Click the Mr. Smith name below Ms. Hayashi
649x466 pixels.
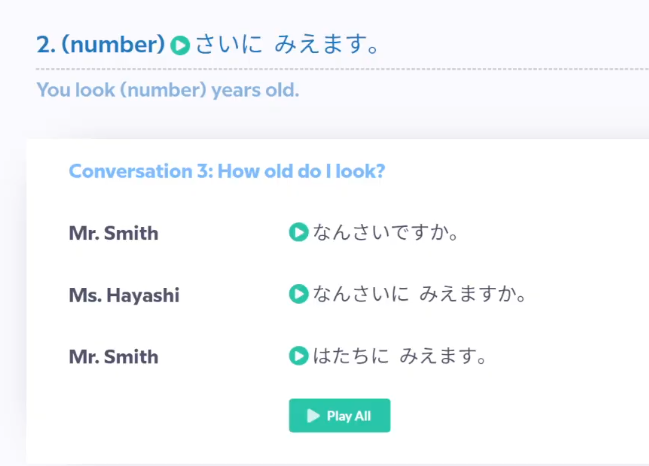(113, 356)
